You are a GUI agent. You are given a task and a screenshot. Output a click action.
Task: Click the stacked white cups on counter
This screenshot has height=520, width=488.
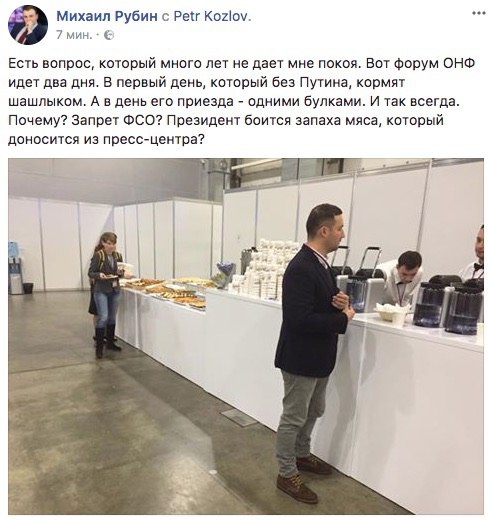tap(265, 268)
